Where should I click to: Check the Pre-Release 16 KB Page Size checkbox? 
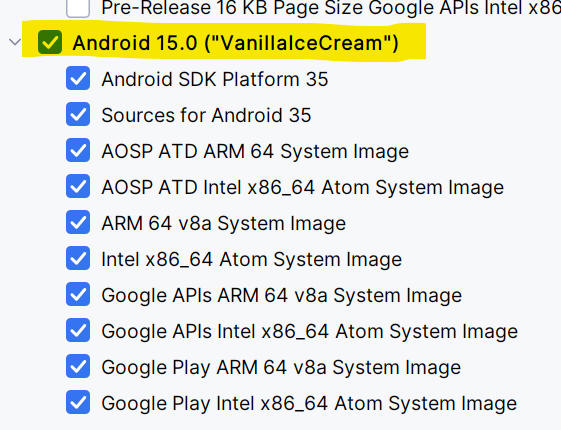pyautogui.click(x=78, y=7)
